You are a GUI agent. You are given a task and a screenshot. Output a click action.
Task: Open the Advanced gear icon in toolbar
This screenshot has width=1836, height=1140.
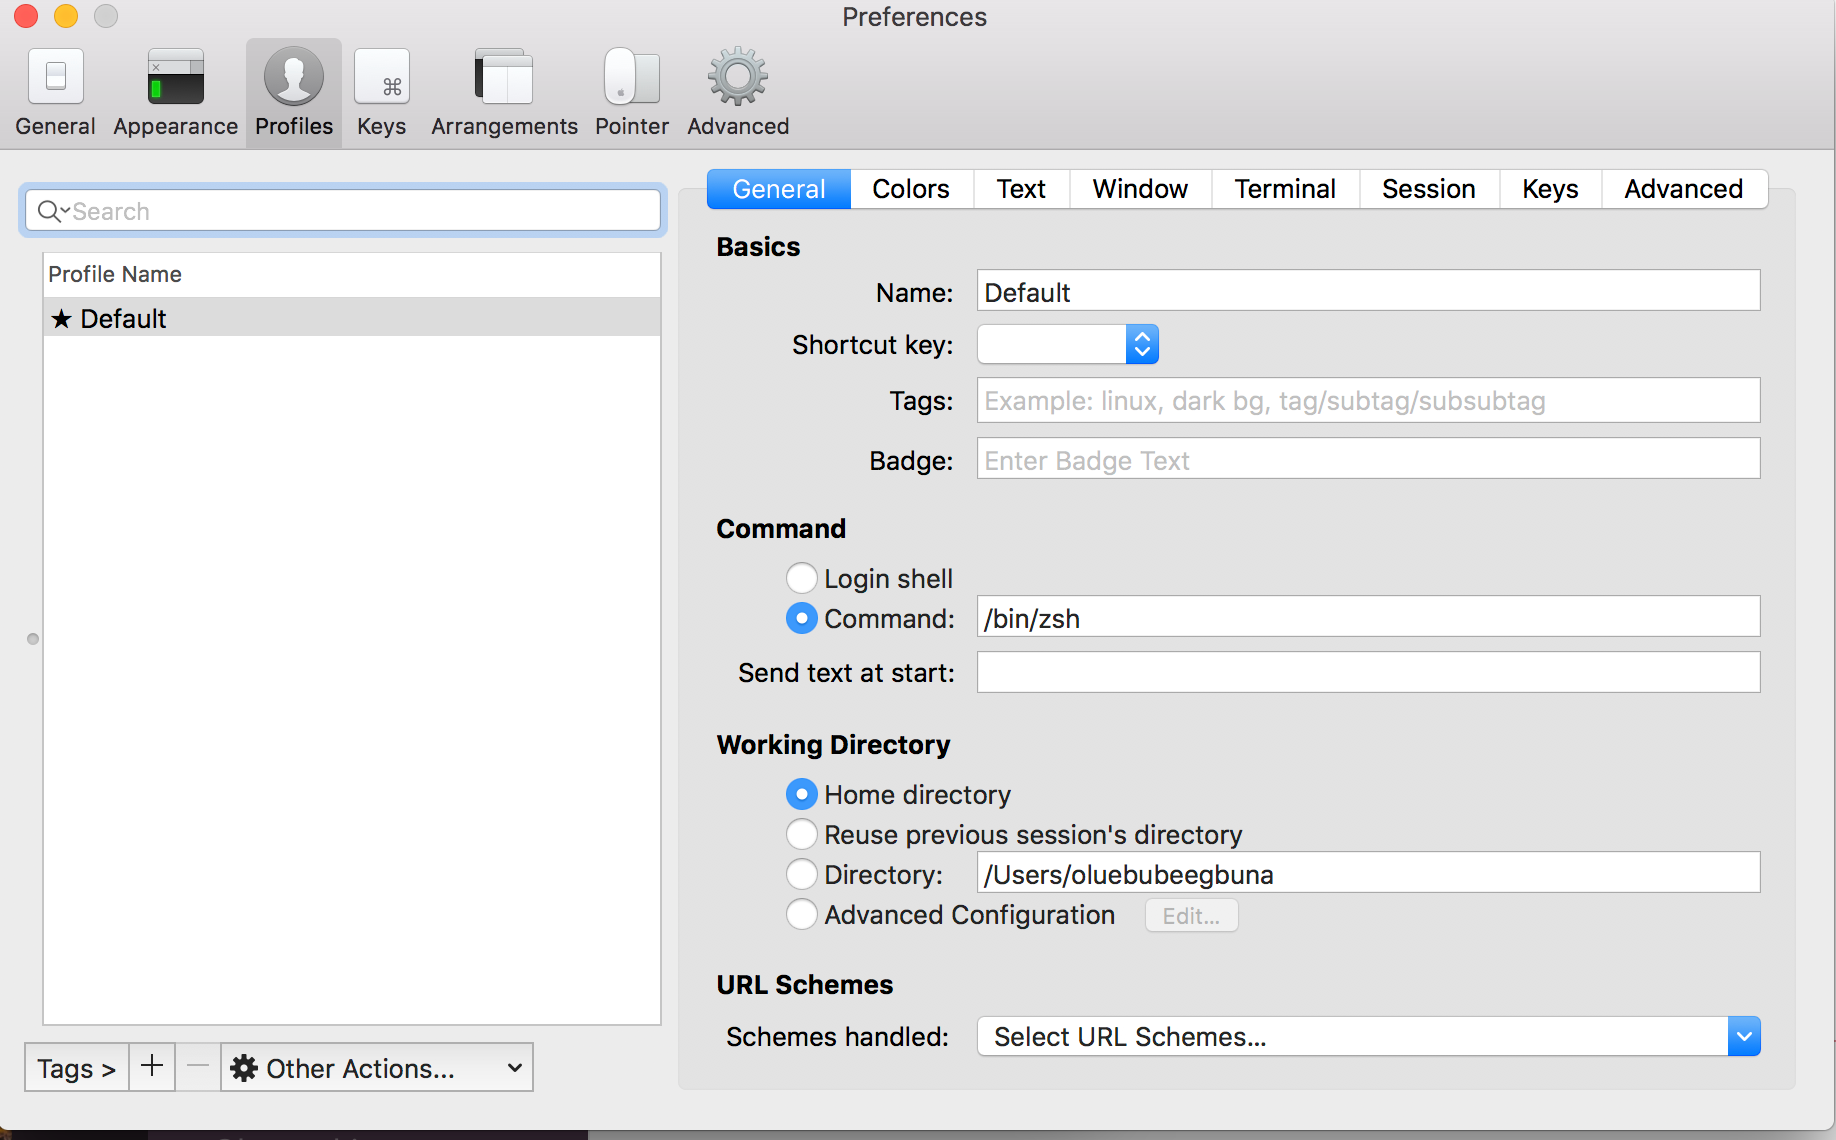(x=738, y=77)
